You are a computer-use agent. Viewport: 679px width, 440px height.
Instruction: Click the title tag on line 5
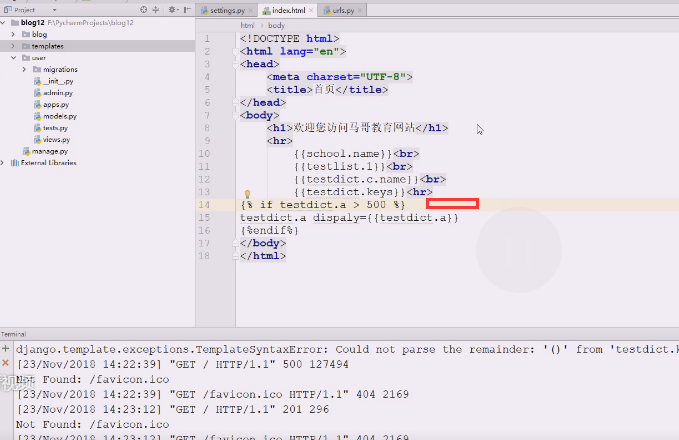[x=327, y=90]
